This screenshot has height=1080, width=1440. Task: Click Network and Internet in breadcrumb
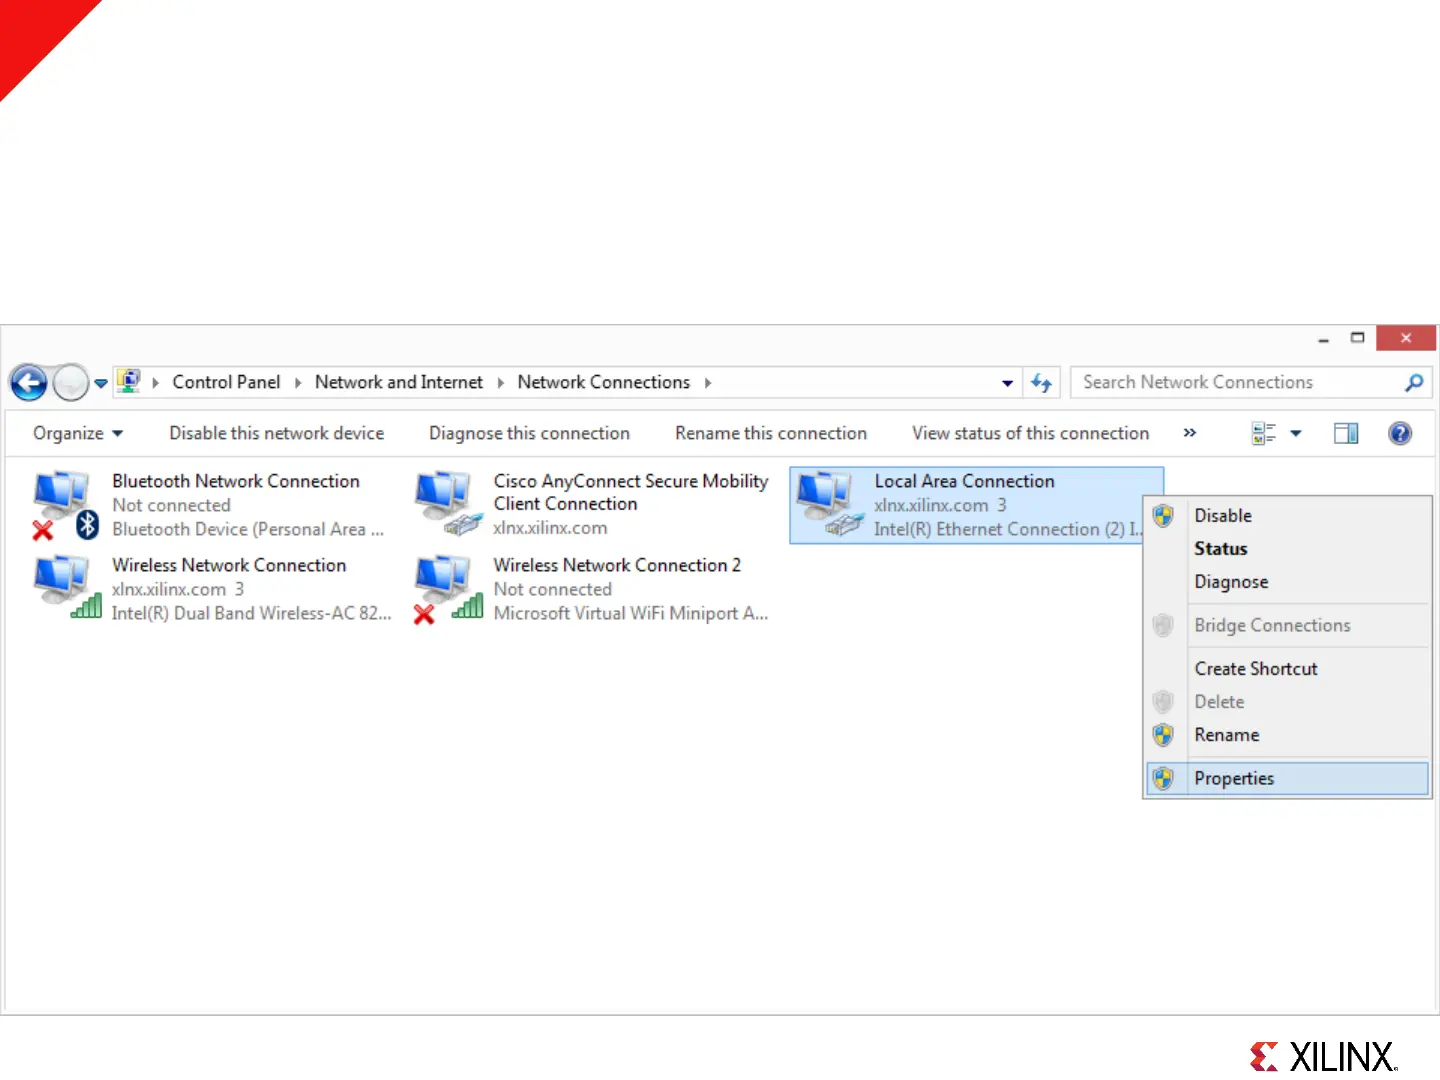click(398, 383)
